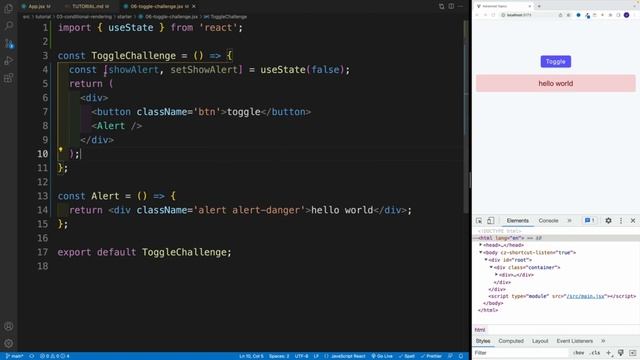Click the browser reload button
Viewport: 640px width, 360px height.
tap(493, 15)
